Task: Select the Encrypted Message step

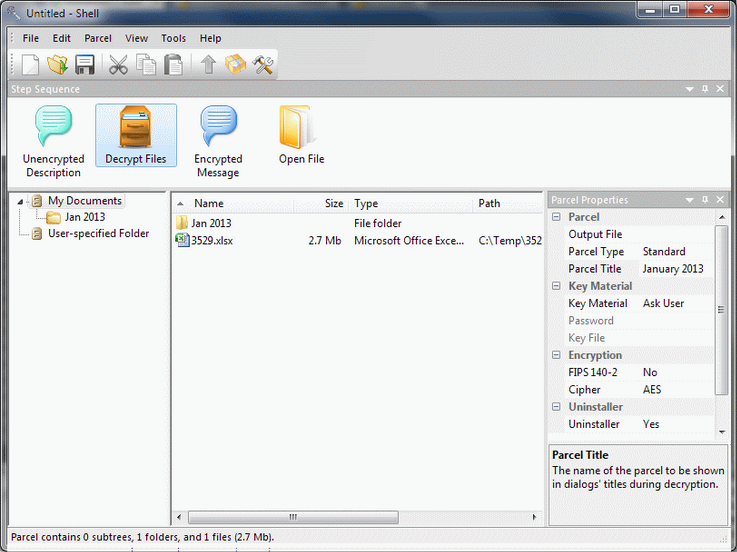Action: (x=218, y=141)
